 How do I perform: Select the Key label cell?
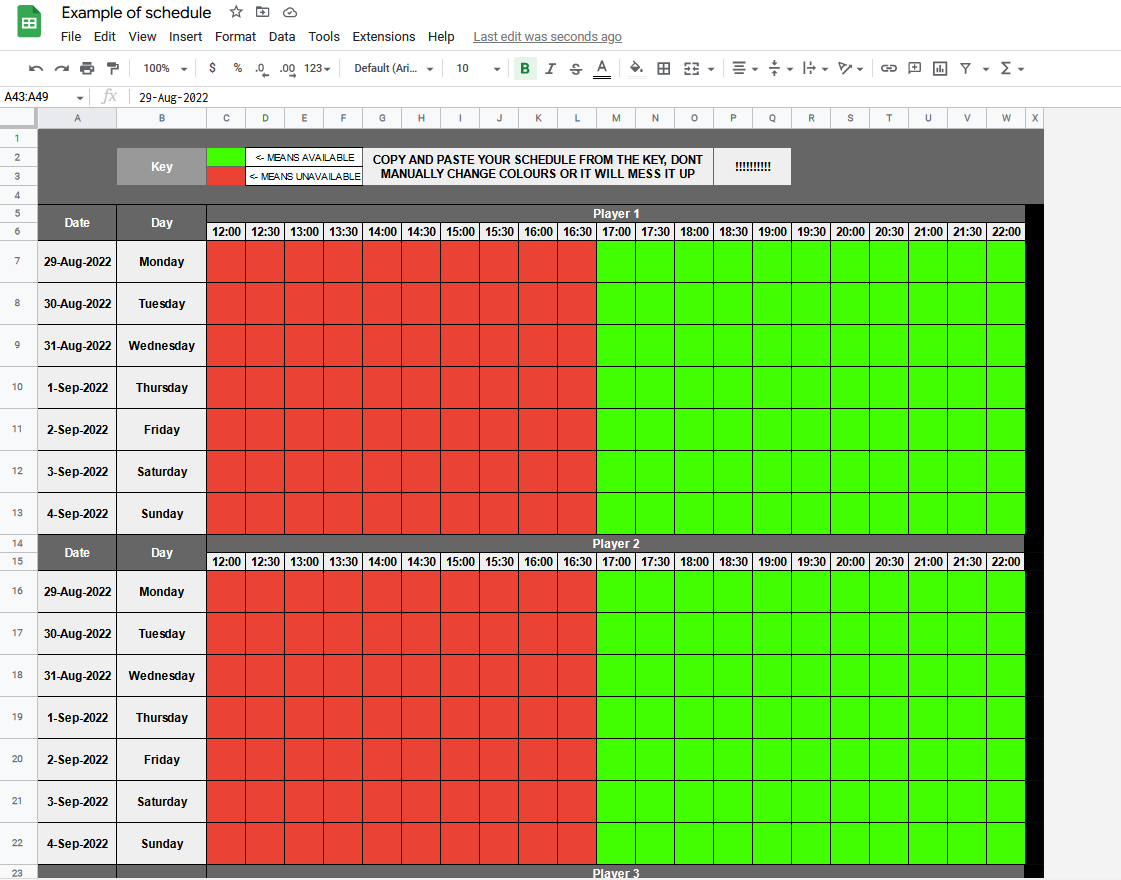point(162,167)
